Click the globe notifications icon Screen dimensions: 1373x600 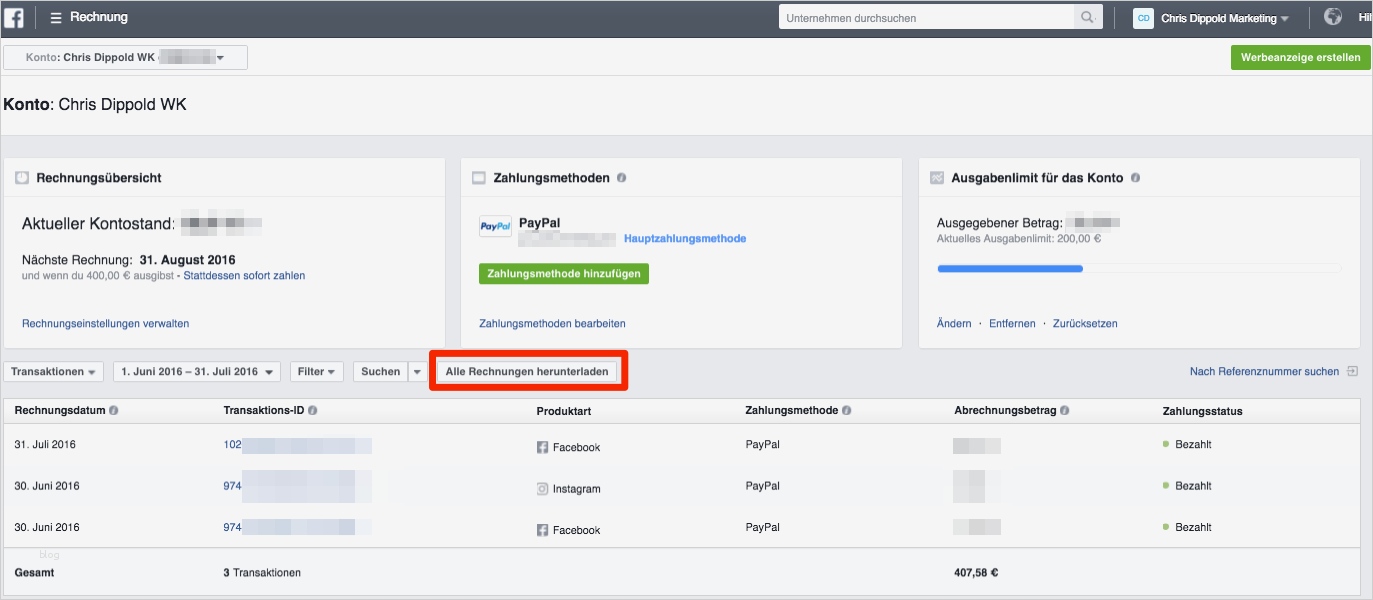(x=1332, y=17)
